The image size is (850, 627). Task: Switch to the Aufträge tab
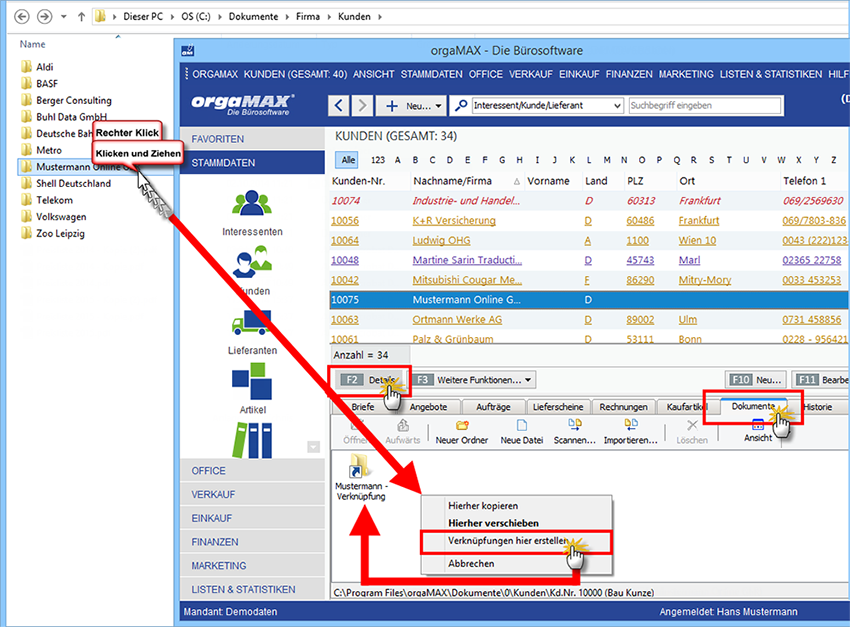(493, 407)
